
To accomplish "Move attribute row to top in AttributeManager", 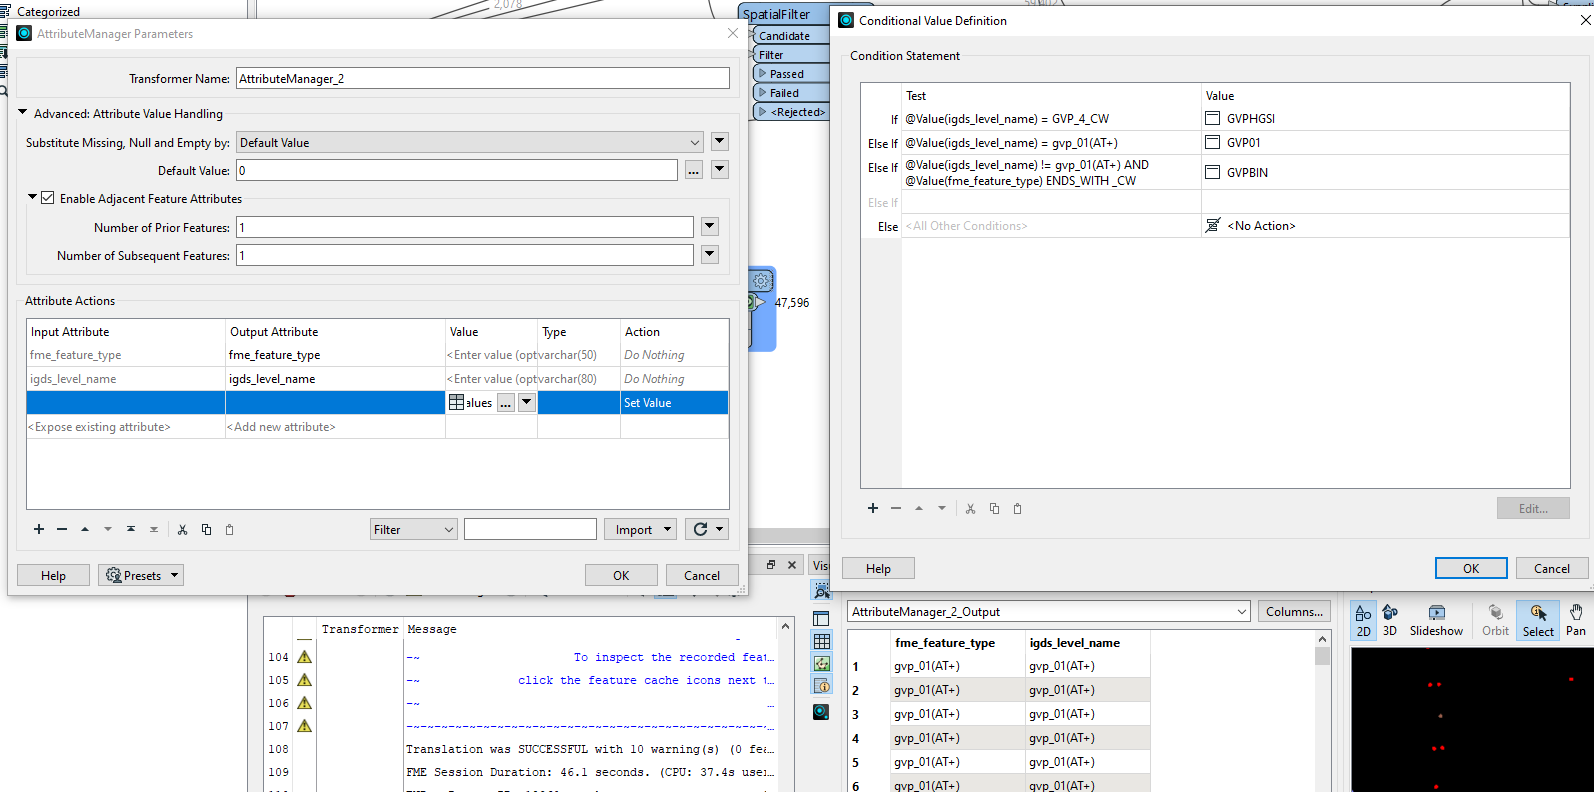I will point(131,530).
